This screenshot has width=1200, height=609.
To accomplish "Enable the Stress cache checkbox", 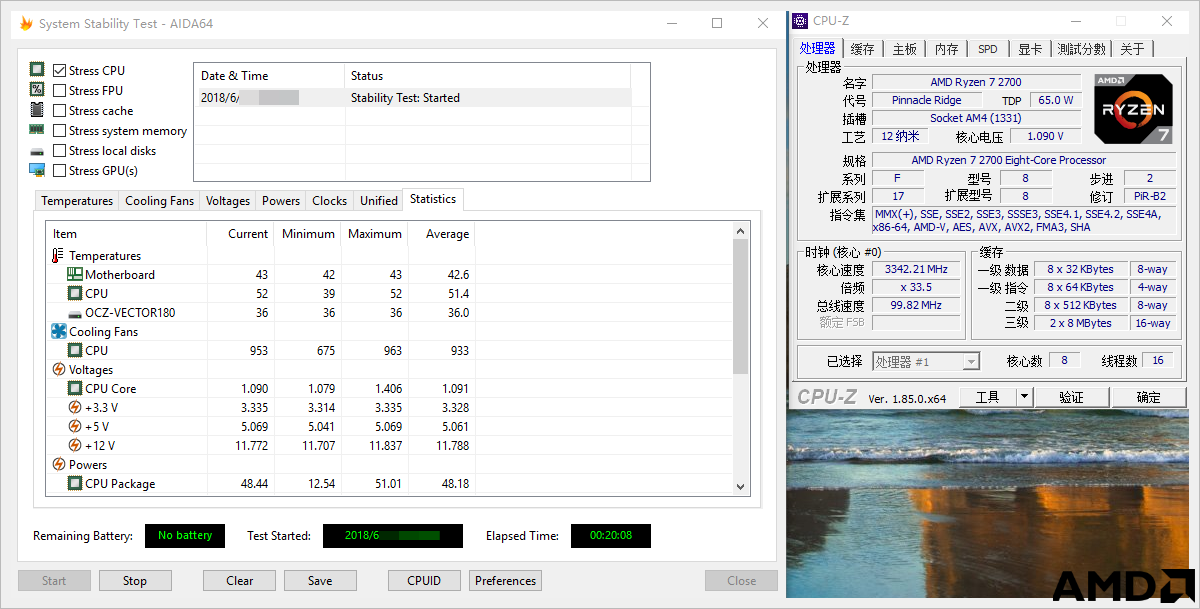I will (60, 110).
